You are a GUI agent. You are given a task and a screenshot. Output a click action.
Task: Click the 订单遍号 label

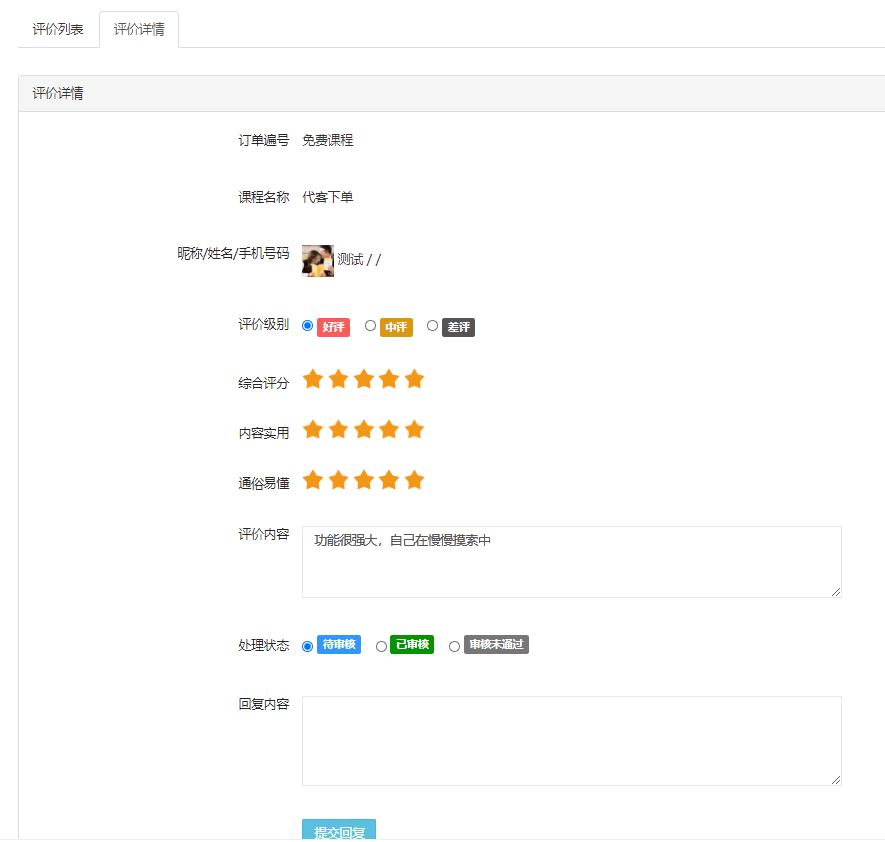point(264,141)
